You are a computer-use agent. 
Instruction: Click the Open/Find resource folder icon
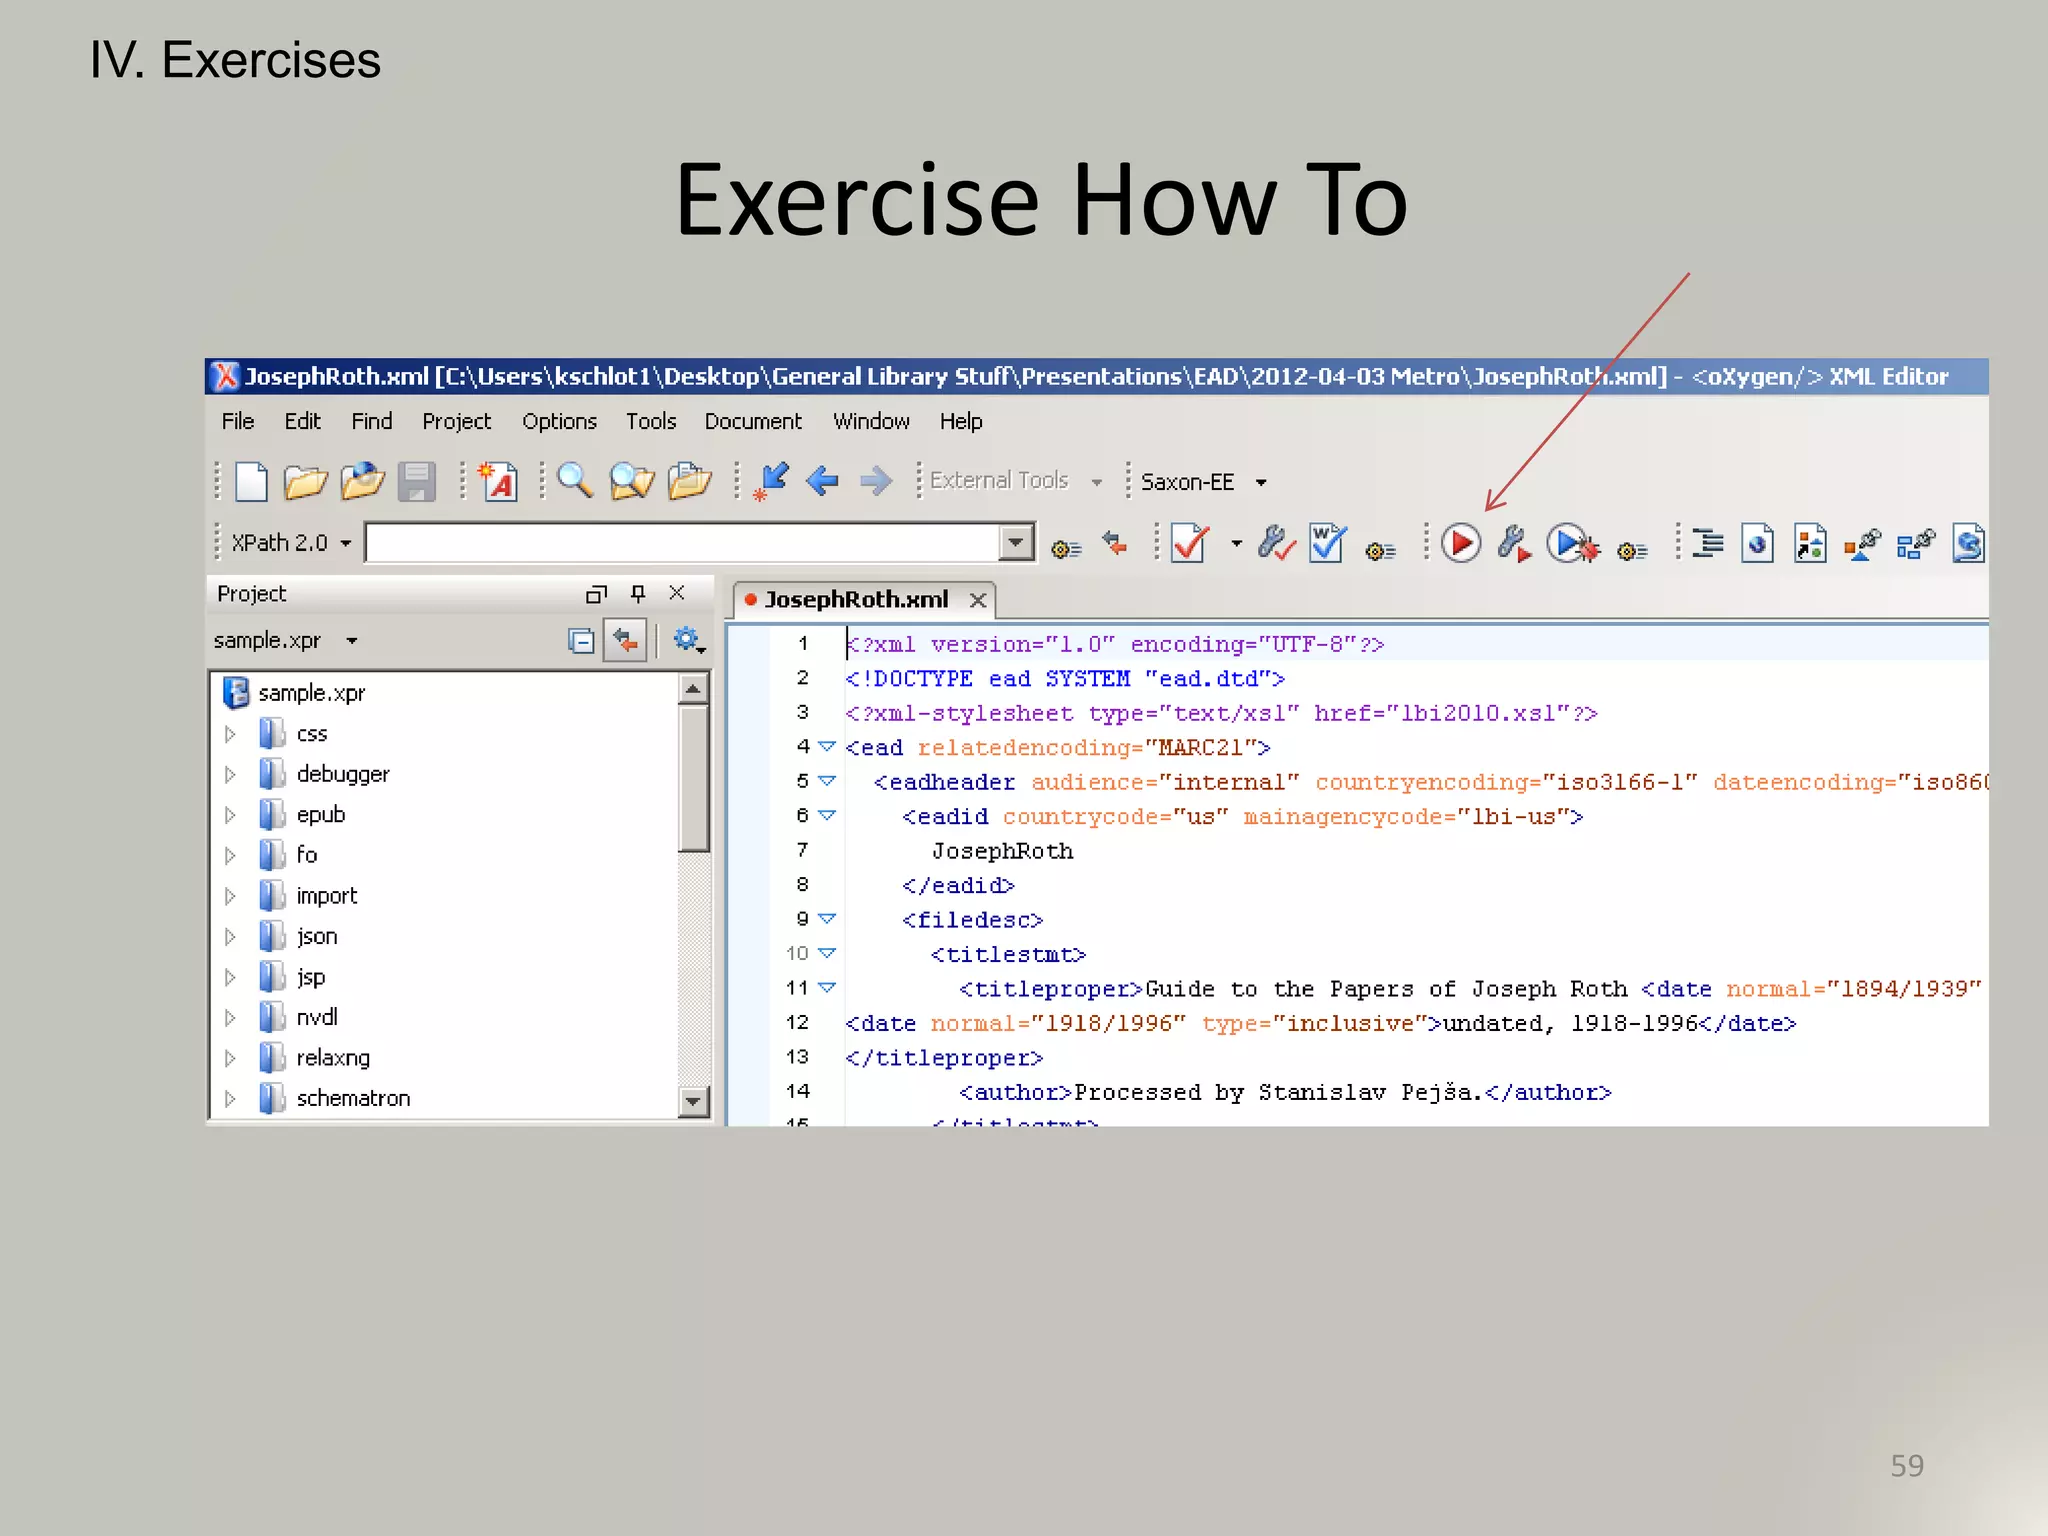point(689,482)
